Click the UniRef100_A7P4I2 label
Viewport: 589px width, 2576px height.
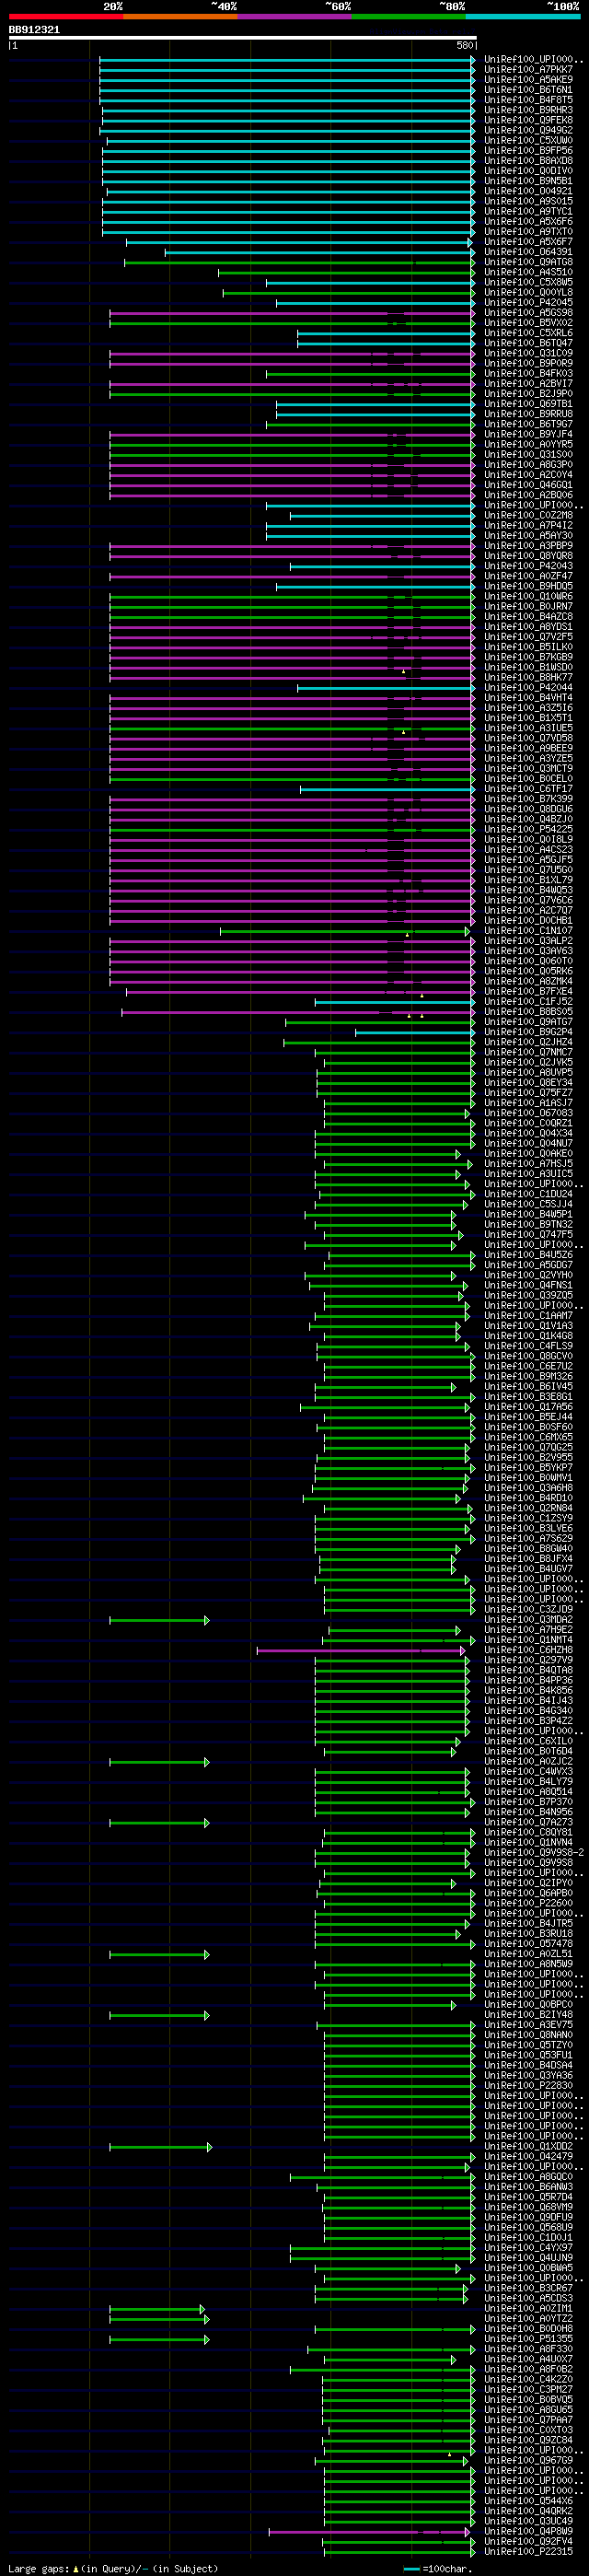click(x=529, y=526)
